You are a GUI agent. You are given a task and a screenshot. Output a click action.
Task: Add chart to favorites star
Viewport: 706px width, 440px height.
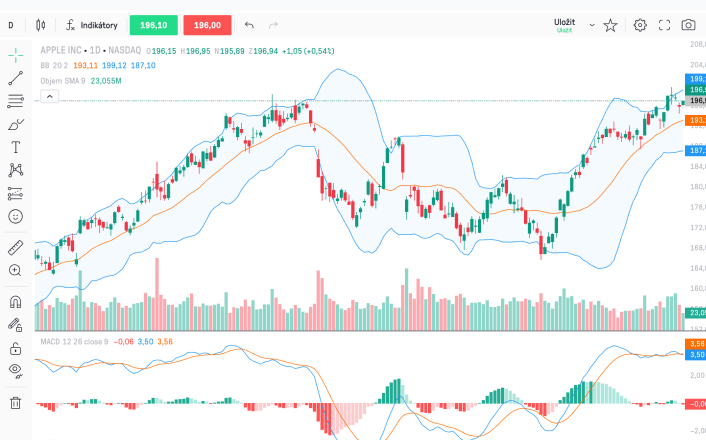(610, 25)
